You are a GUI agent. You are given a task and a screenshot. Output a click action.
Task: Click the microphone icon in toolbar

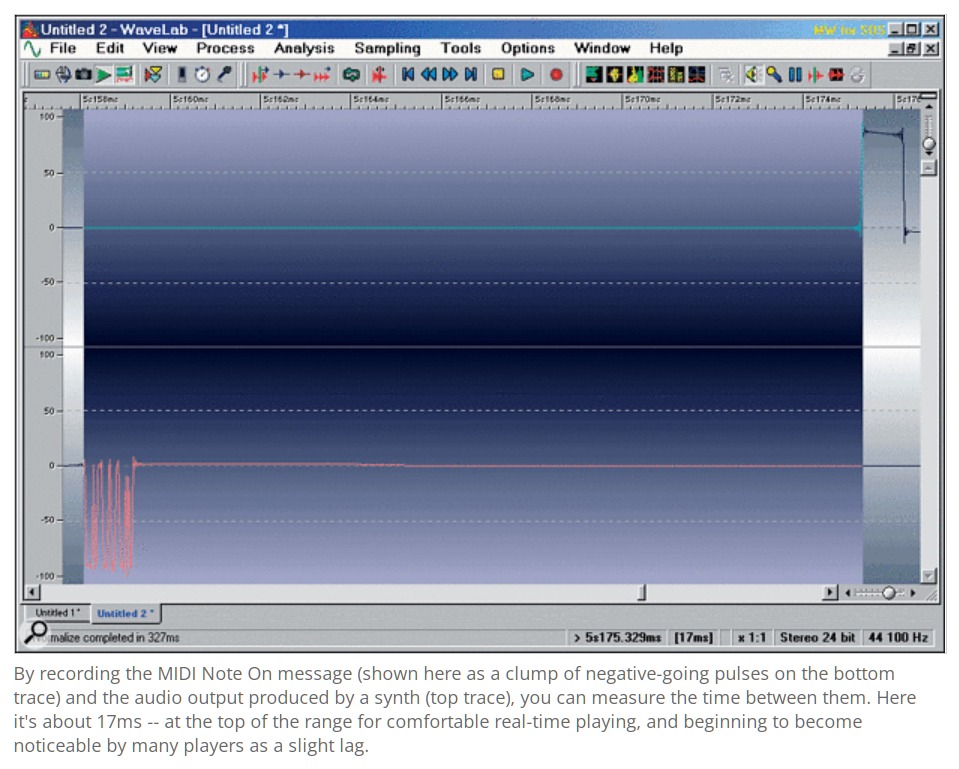coord(226,74)
